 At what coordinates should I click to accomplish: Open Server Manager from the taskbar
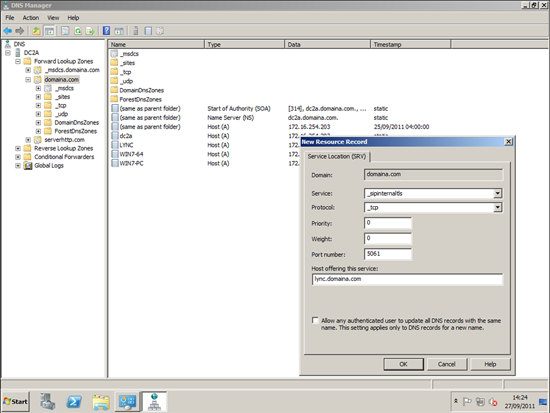click(x=48, y=401)
